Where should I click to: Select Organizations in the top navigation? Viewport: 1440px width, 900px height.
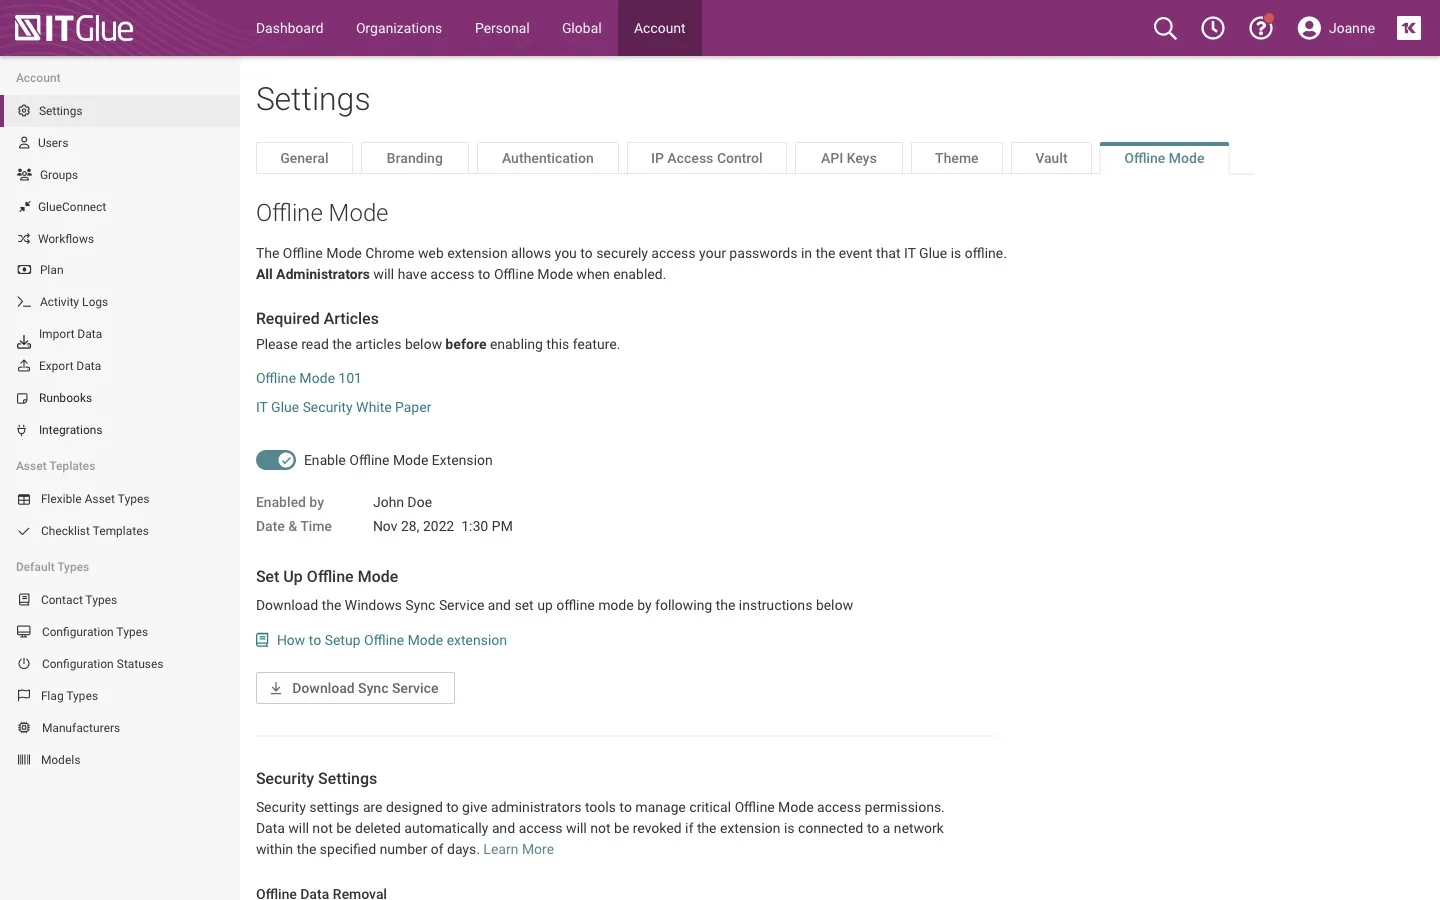(399, 28)
